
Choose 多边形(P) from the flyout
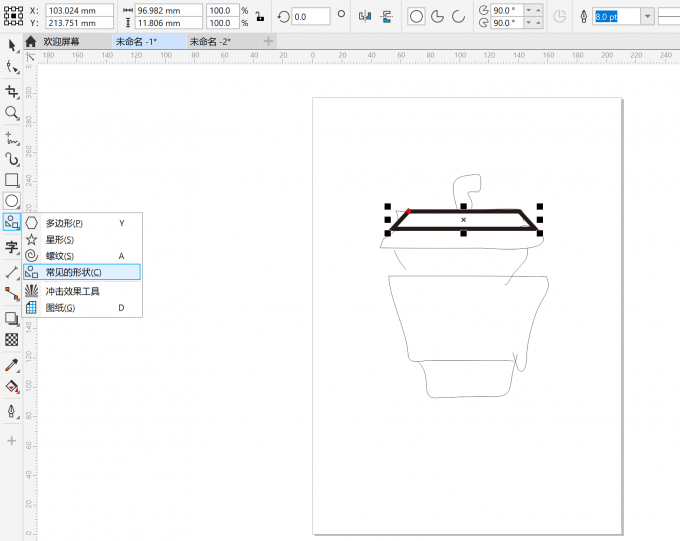[x=64, y=223]
